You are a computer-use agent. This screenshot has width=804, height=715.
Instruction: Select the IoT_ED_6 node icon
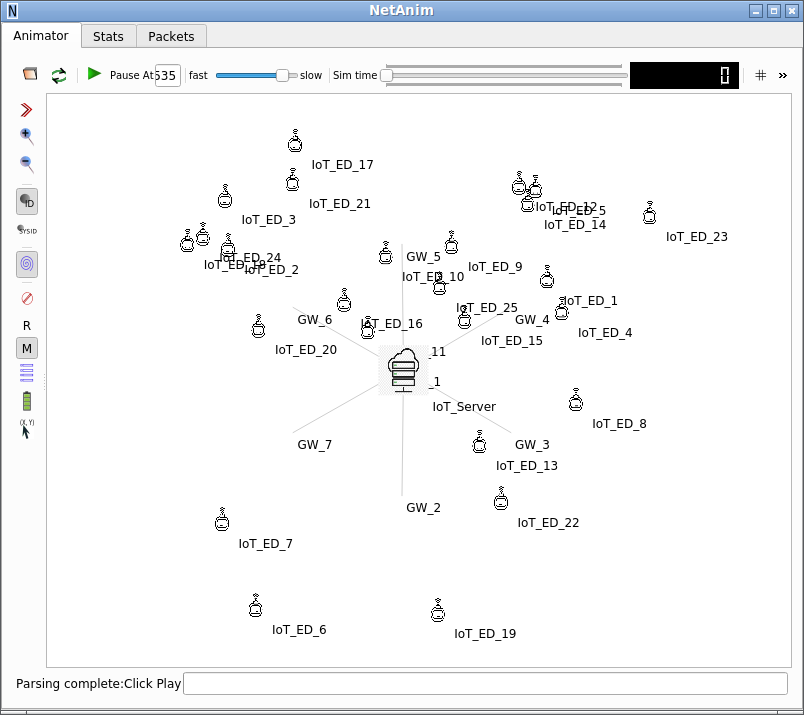(255, 605)
